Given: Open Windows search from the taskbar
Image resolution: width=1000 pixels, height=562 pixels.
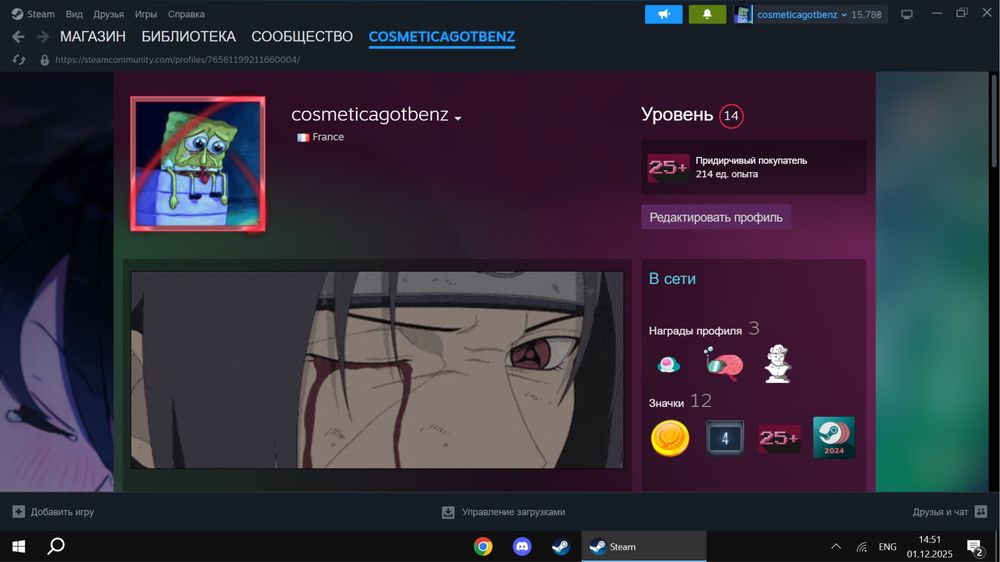Looking at the screenshot, I should coord(56,546).
